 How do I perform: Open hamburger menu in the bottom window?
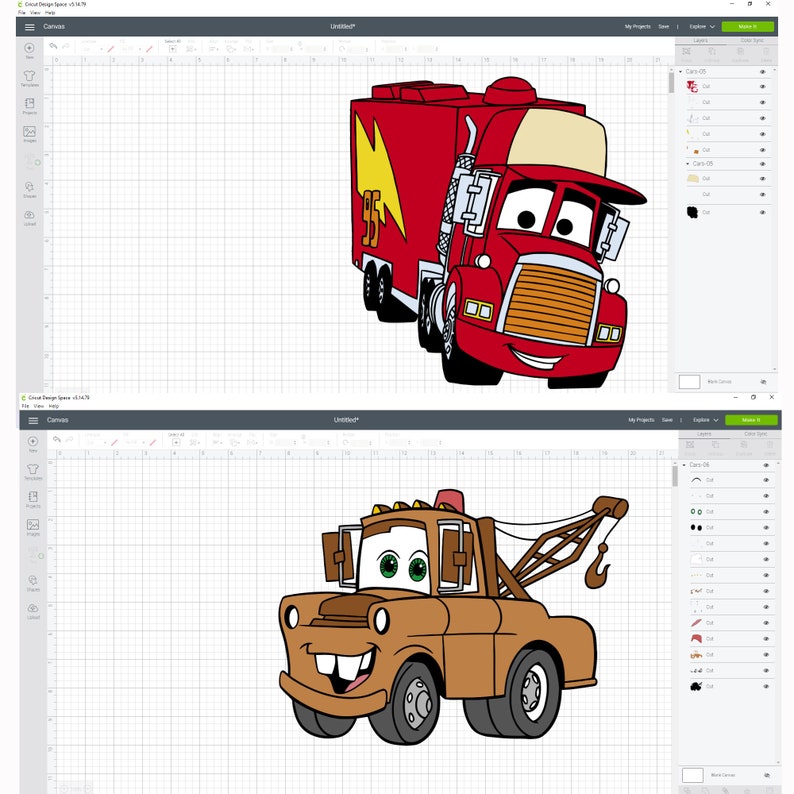33,420
